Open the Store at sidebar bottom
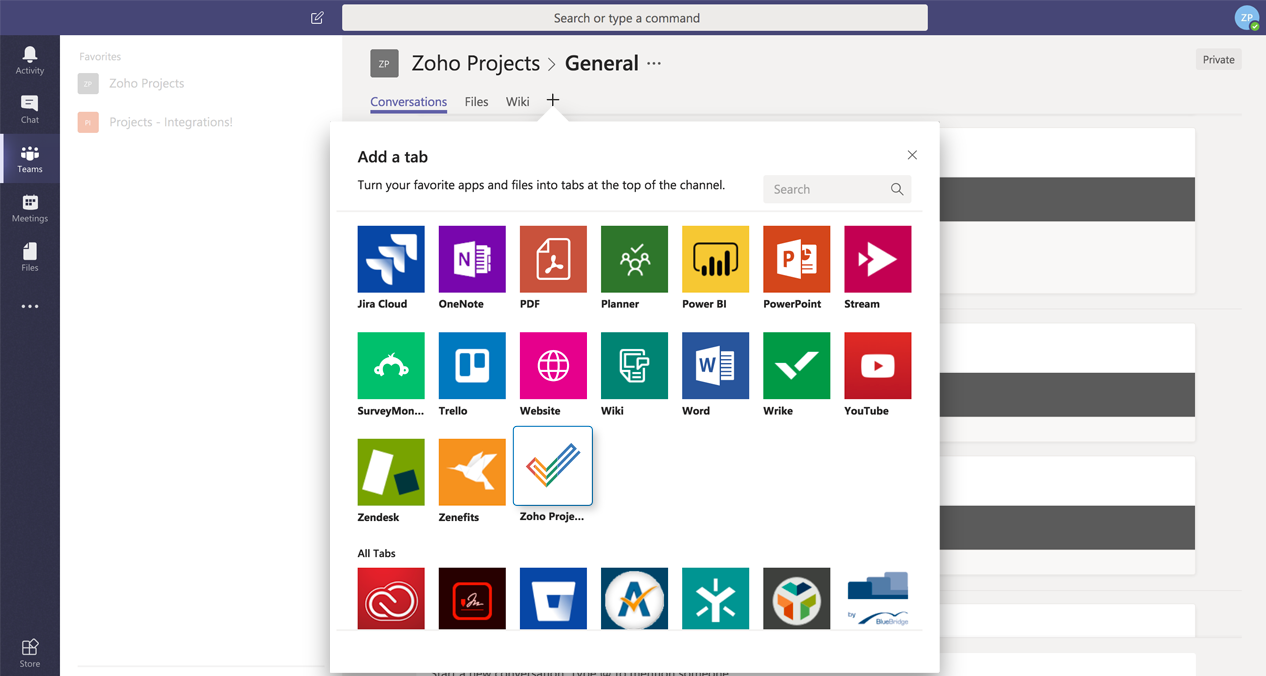Image resolution: width=1266 pixels, height=676 pixels. coord(30,653)
